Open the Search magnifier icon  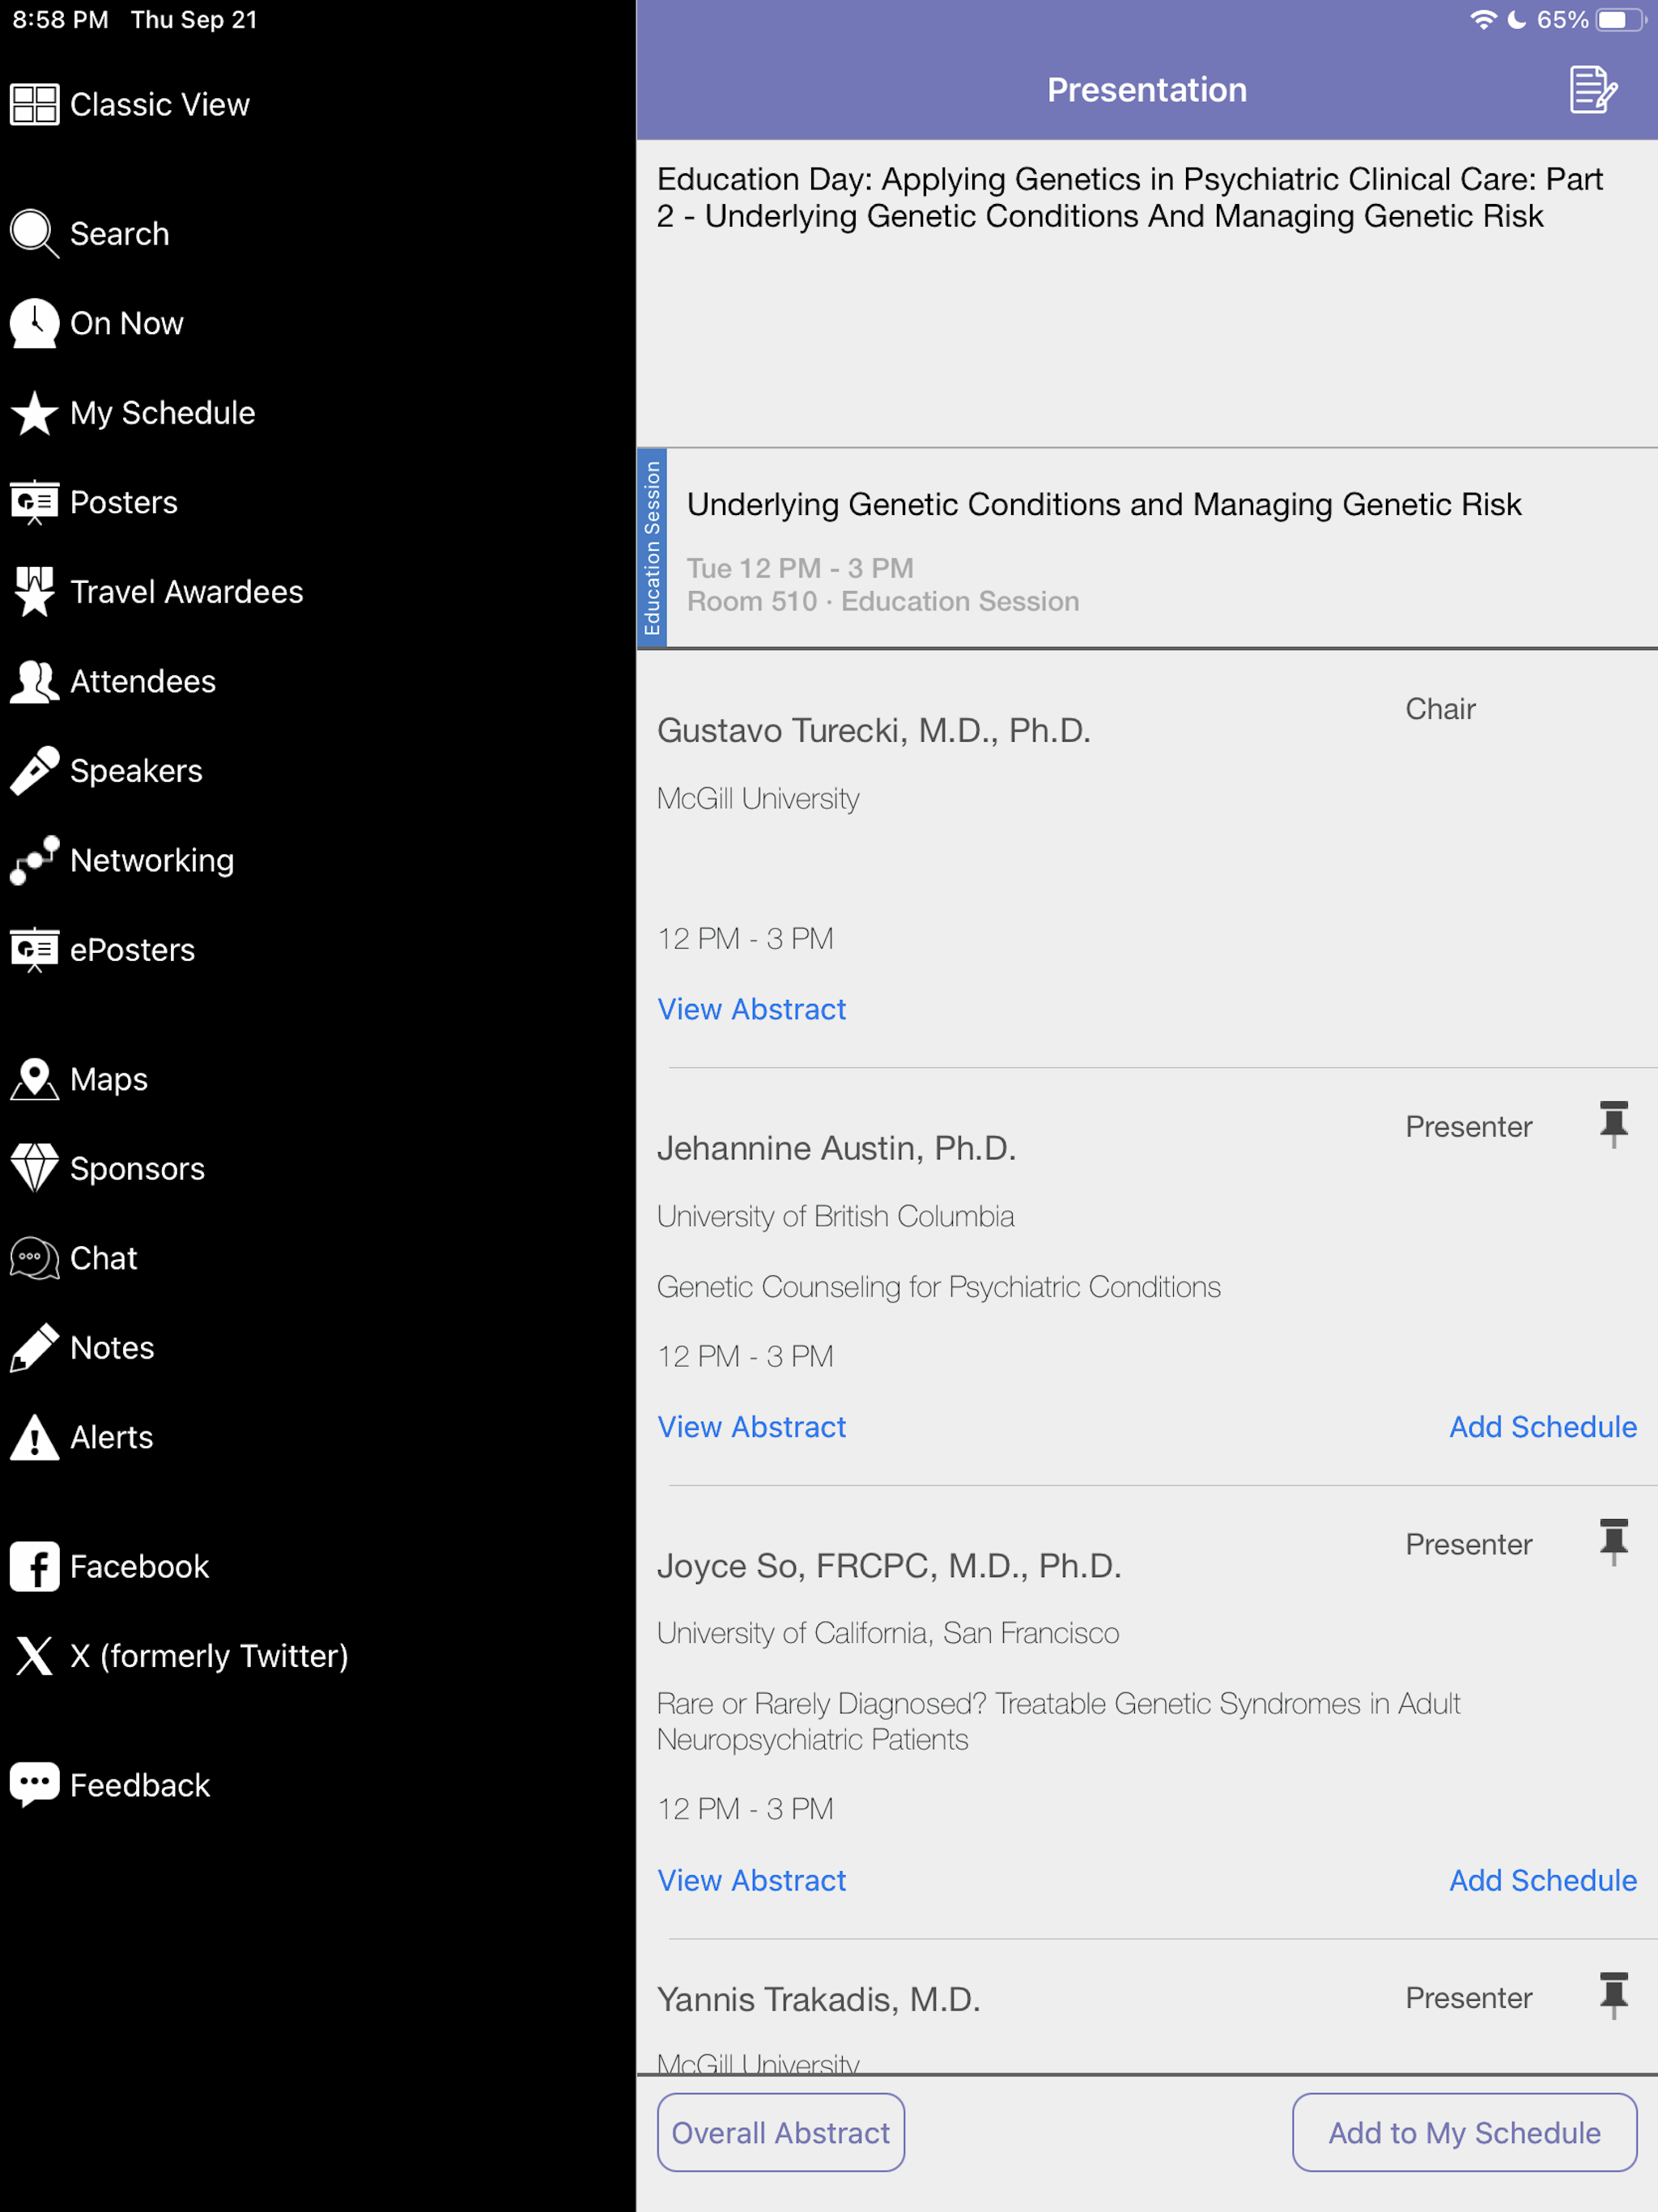34,233
